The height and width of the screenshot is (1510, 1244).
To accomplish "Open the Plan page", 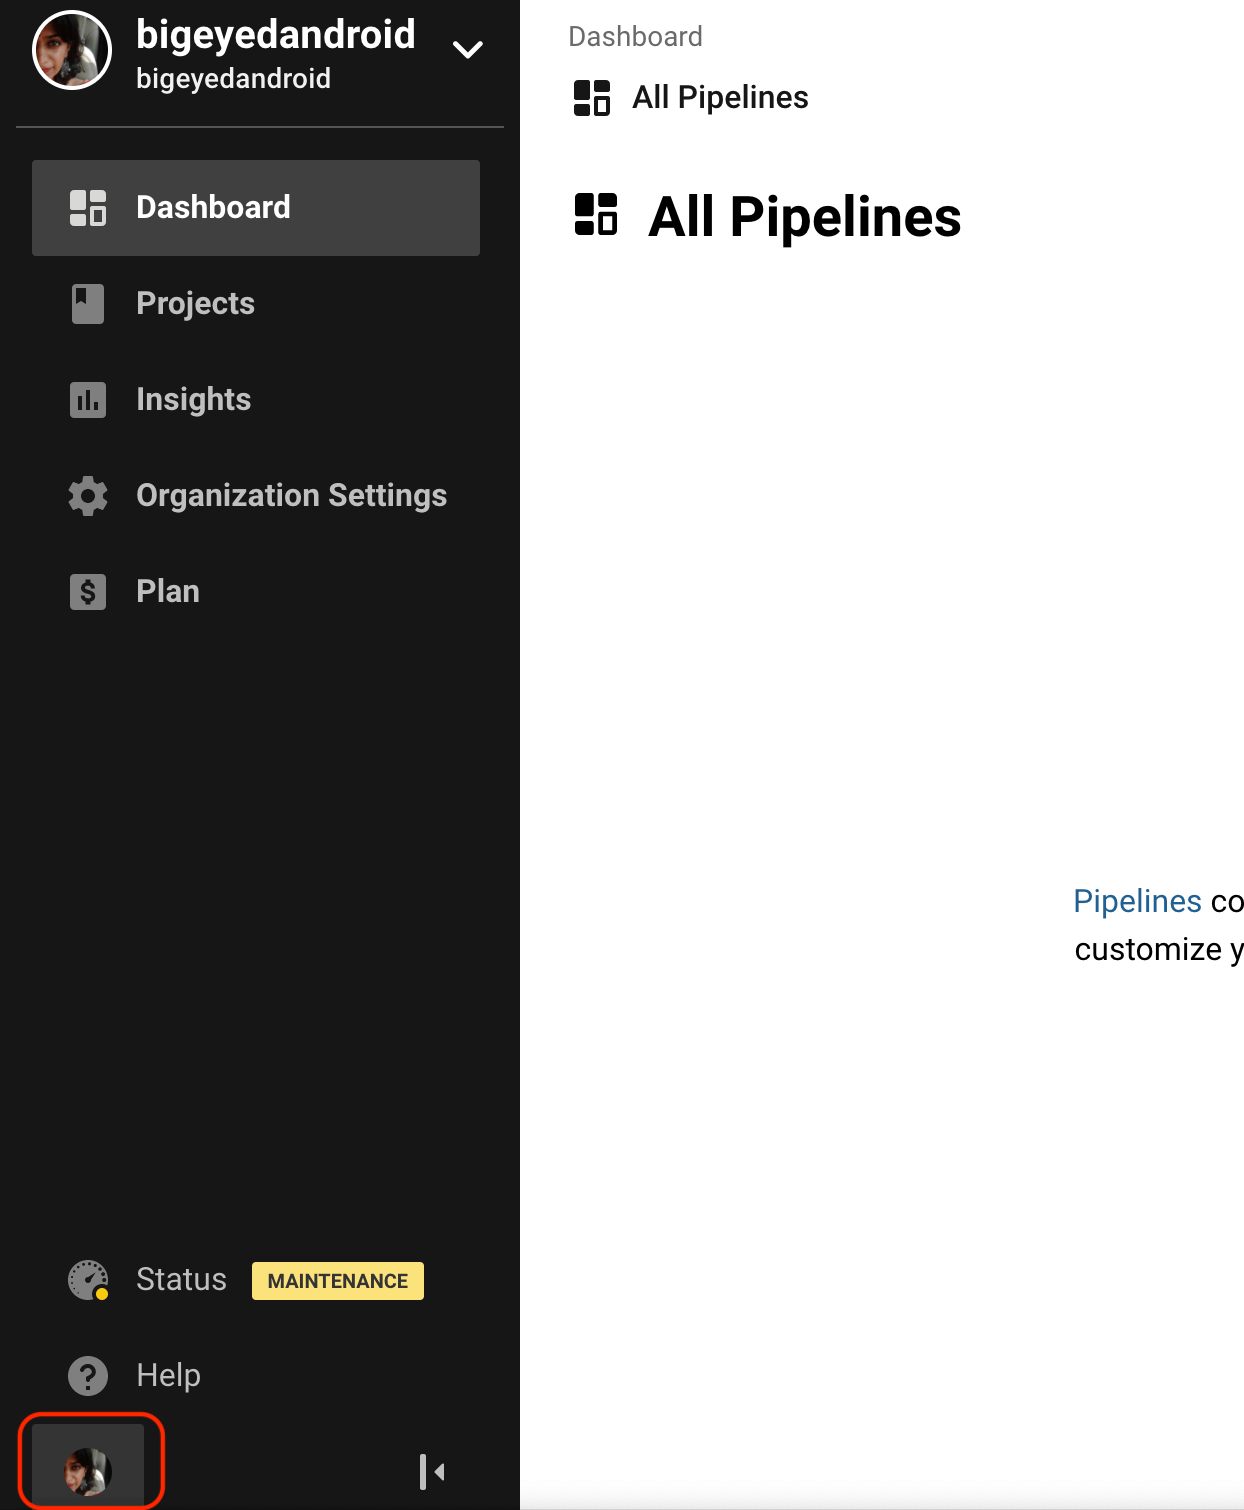I will (256, 592).
